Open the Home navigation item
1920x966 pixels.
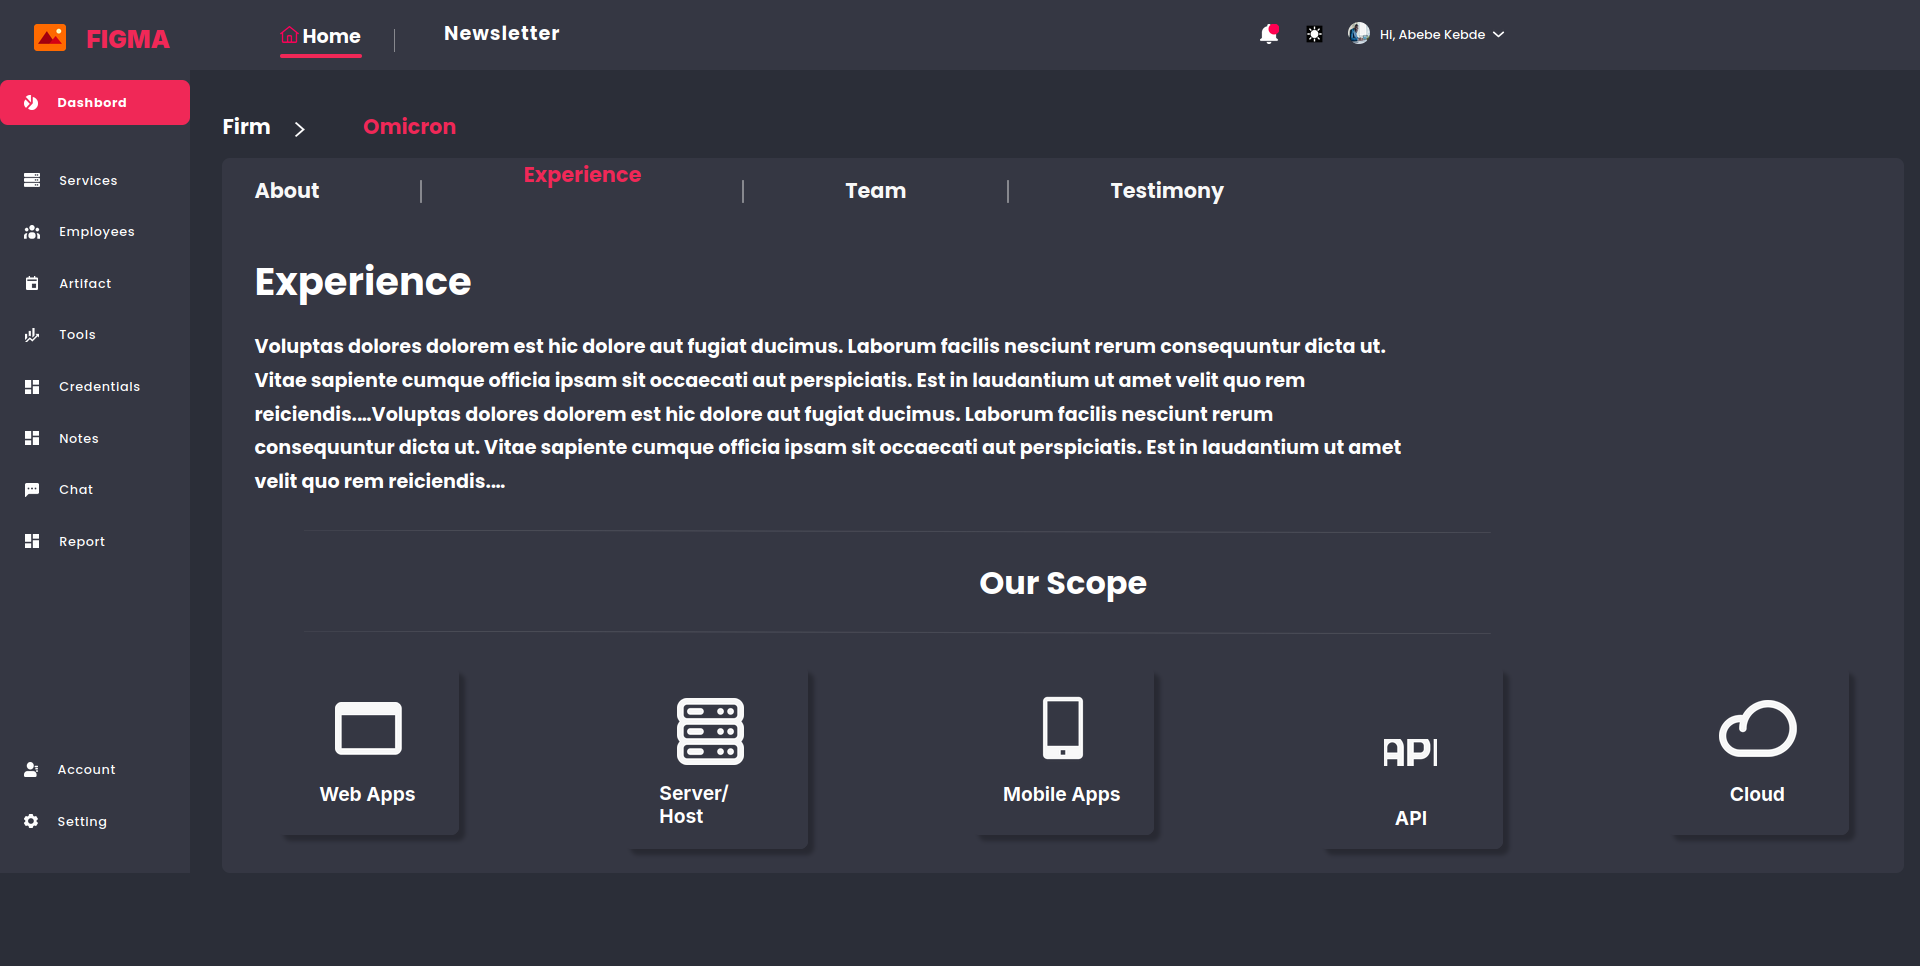click(x=321, y=36)
